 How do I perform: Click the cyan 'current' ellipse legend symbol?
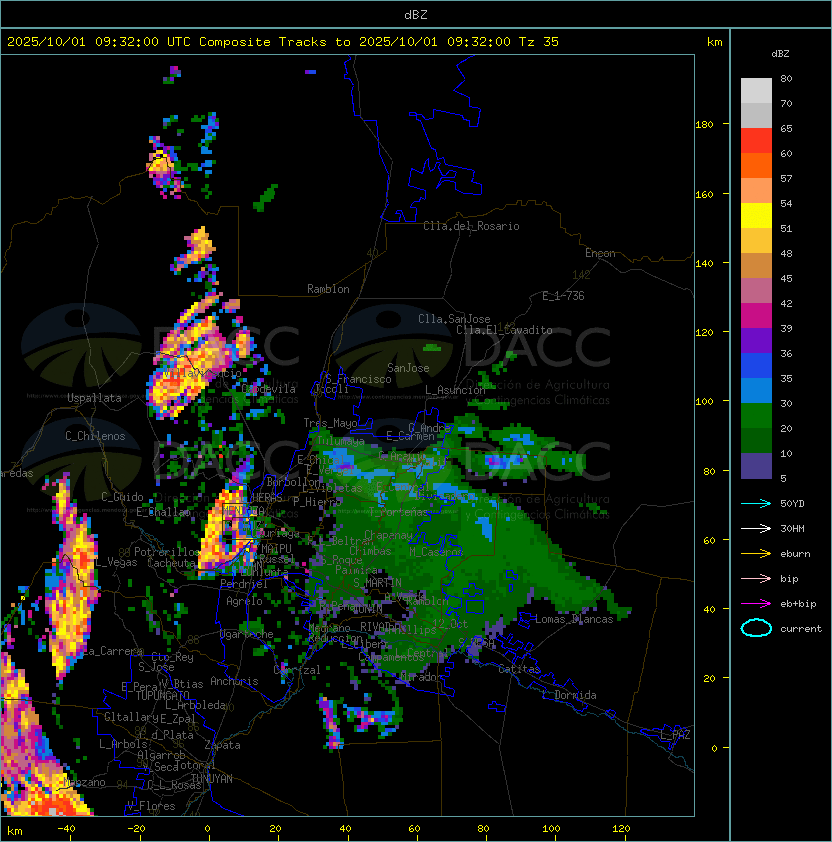coord(756,628)
